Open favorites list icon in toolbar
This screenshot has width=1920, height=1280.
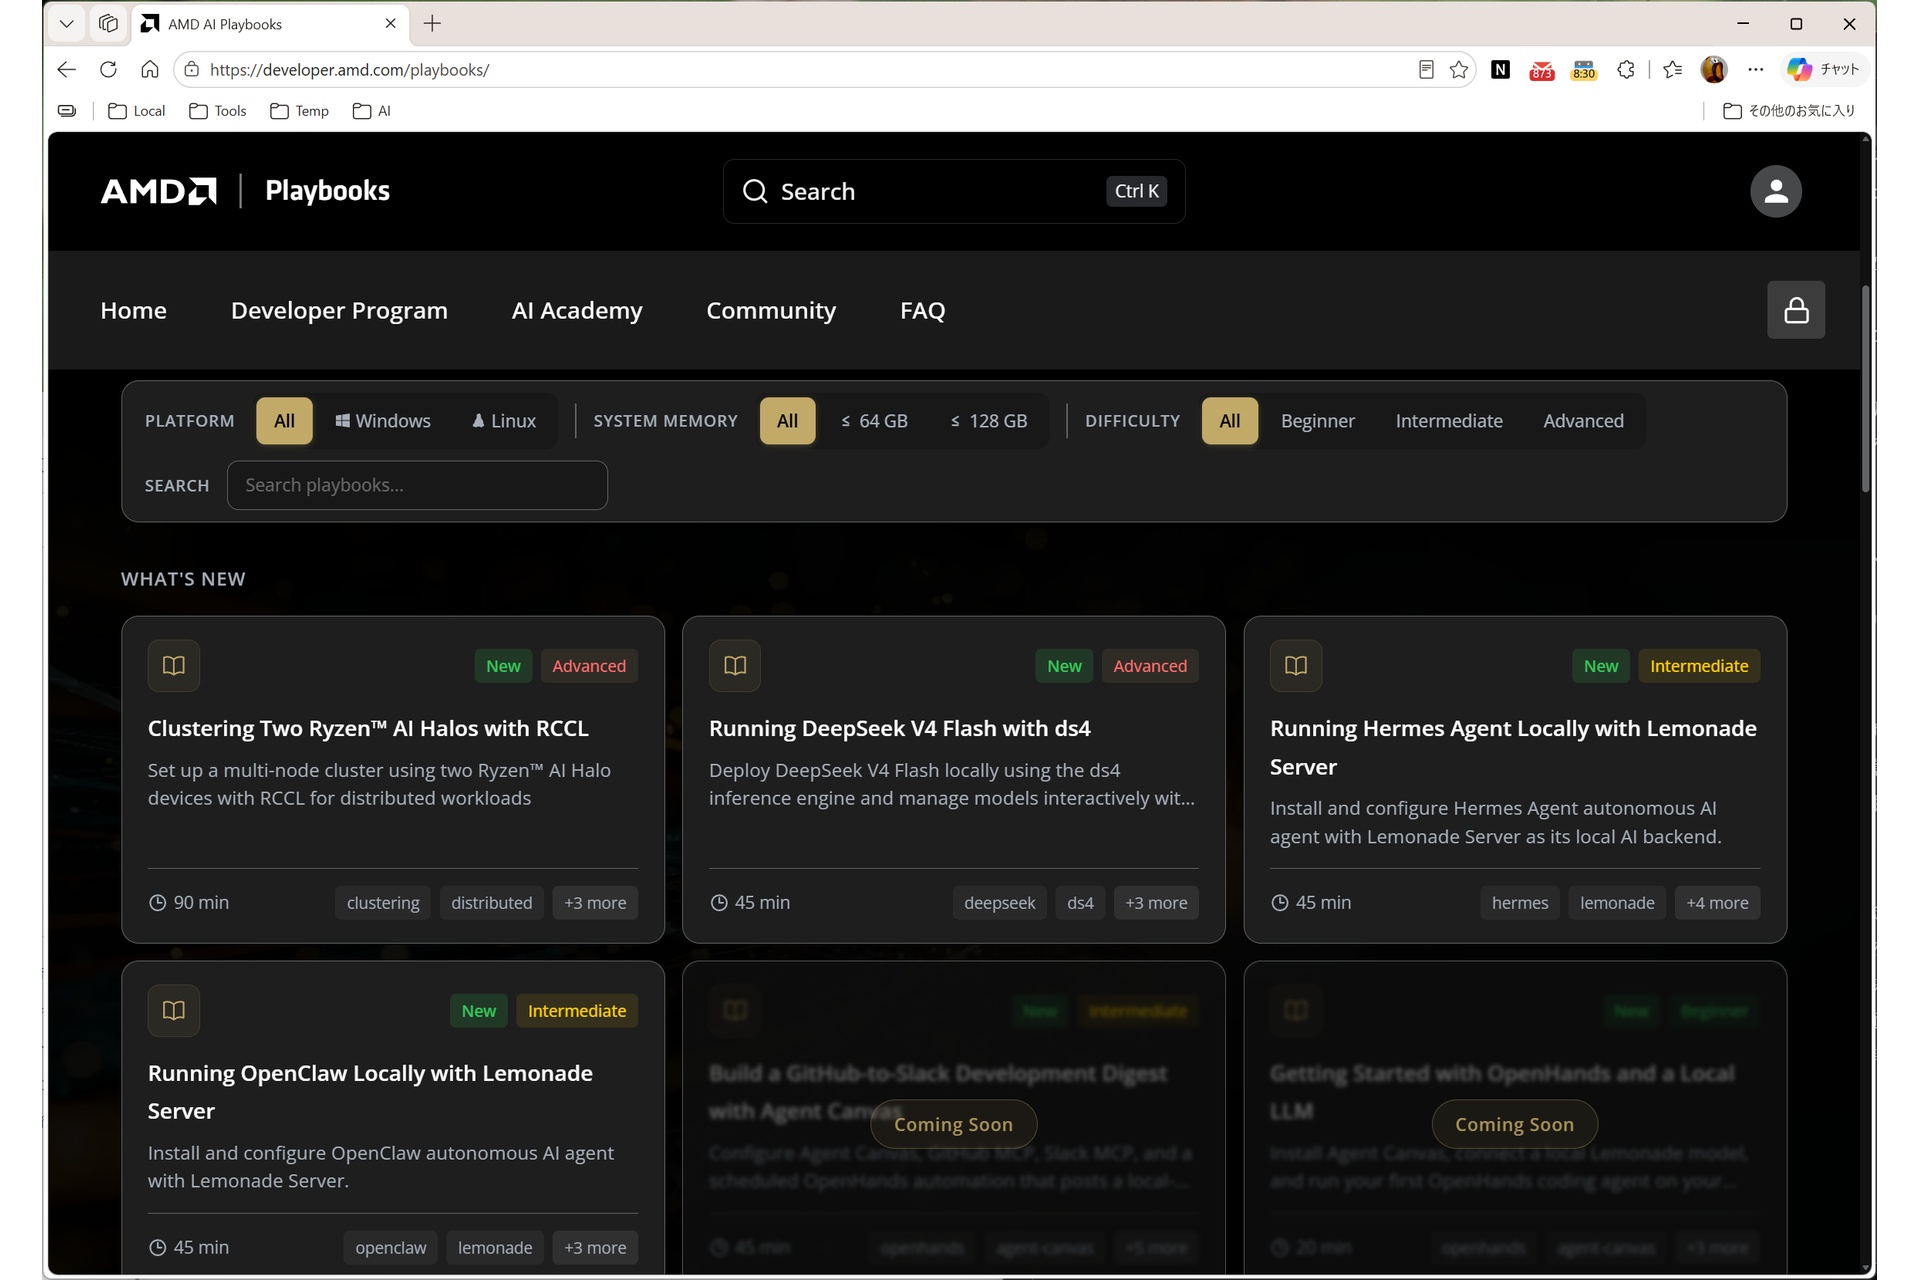coord(1673,70)
